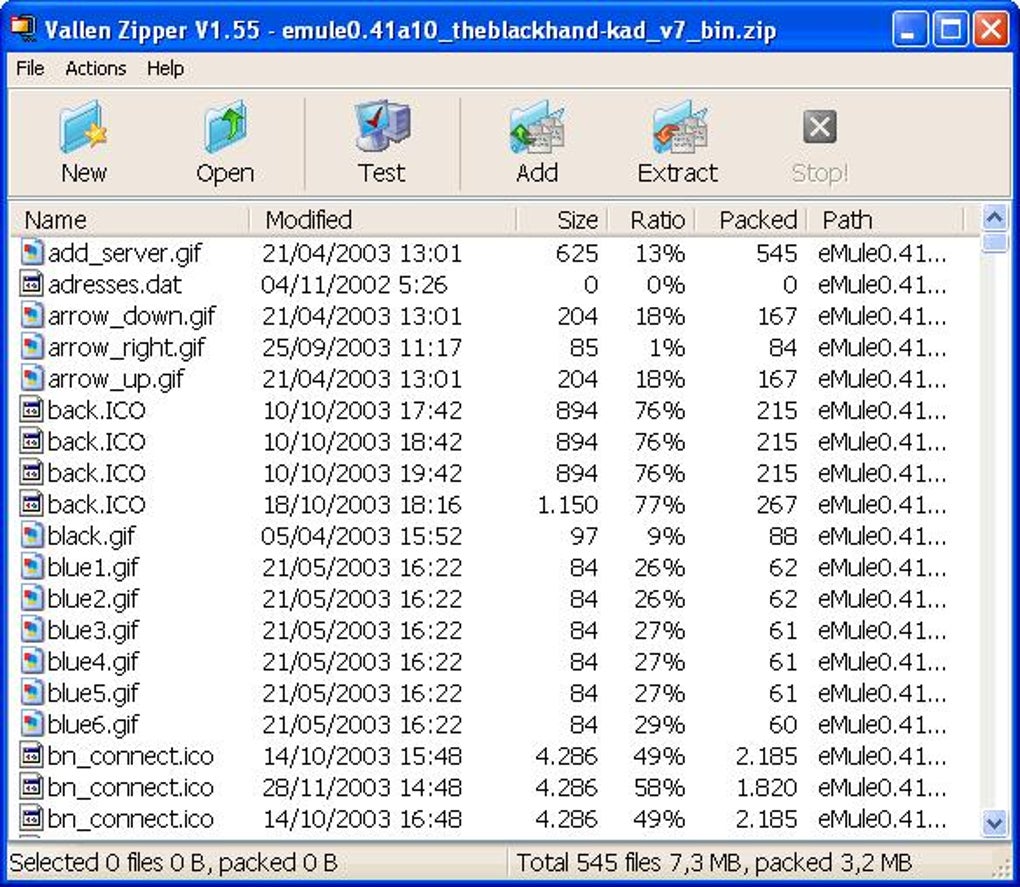Click the file icon of blue2.gif
Viewport: 1020px width, 887px height.
click(x=32, y=598)
